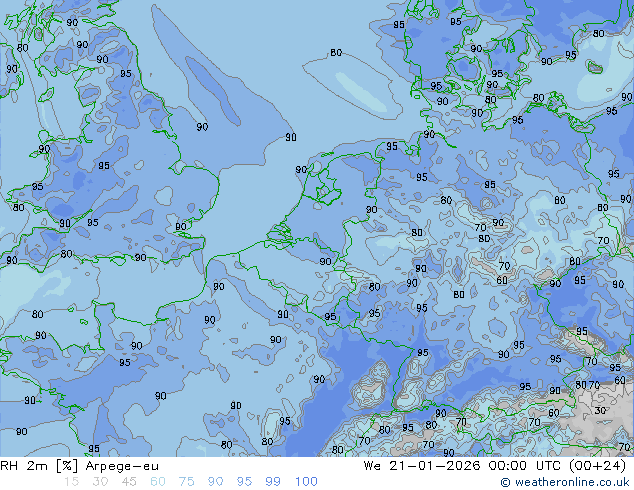634x490 pixels.
Task: Select legend value 60 in the color scale
Action: pyautogui.click(x=158, y=482)
